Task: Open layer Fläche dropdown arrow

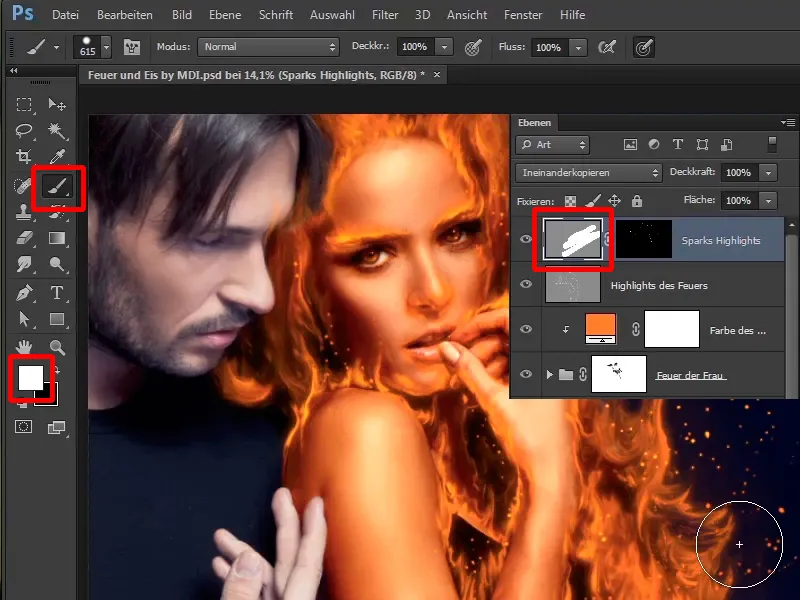Action: click(x=768, y=201)
